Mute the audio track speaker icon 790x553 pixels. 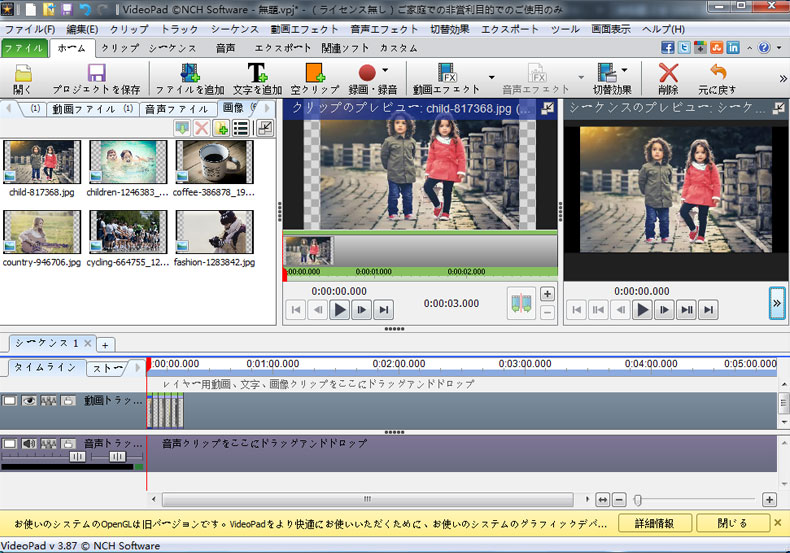pos(29,442)
